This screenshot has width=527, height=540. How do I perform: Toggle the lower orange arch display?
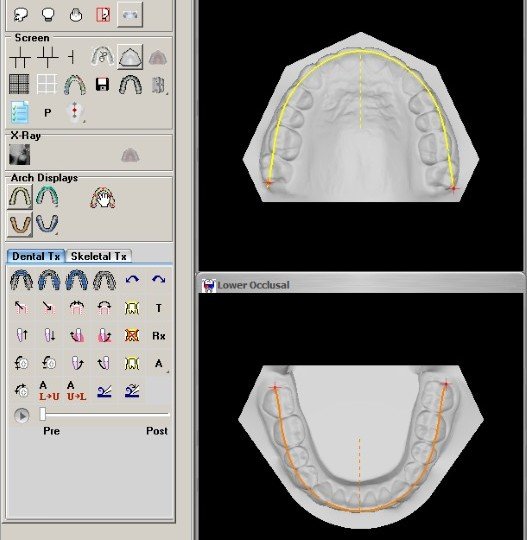(x=20, y=224)
